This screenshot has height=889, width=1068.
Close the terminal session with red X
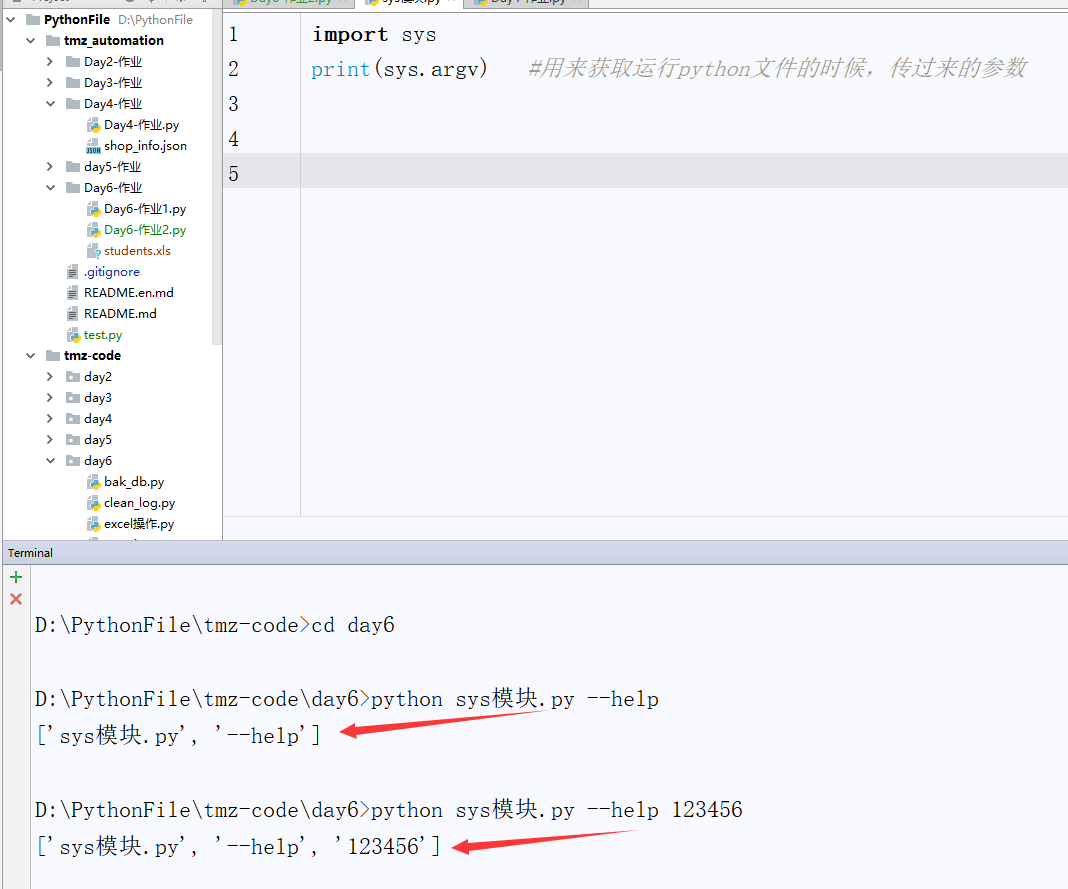click(x=16, y=599)
